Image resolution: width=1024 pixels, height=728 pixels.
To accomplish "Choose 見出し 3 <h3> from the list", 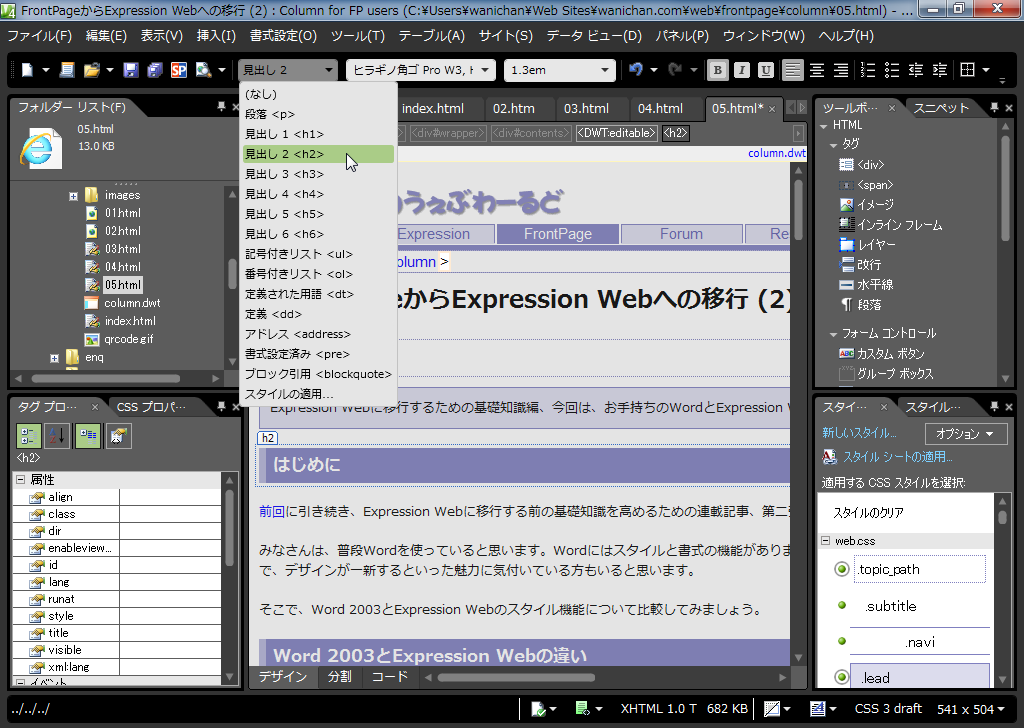I will point(319,174).
